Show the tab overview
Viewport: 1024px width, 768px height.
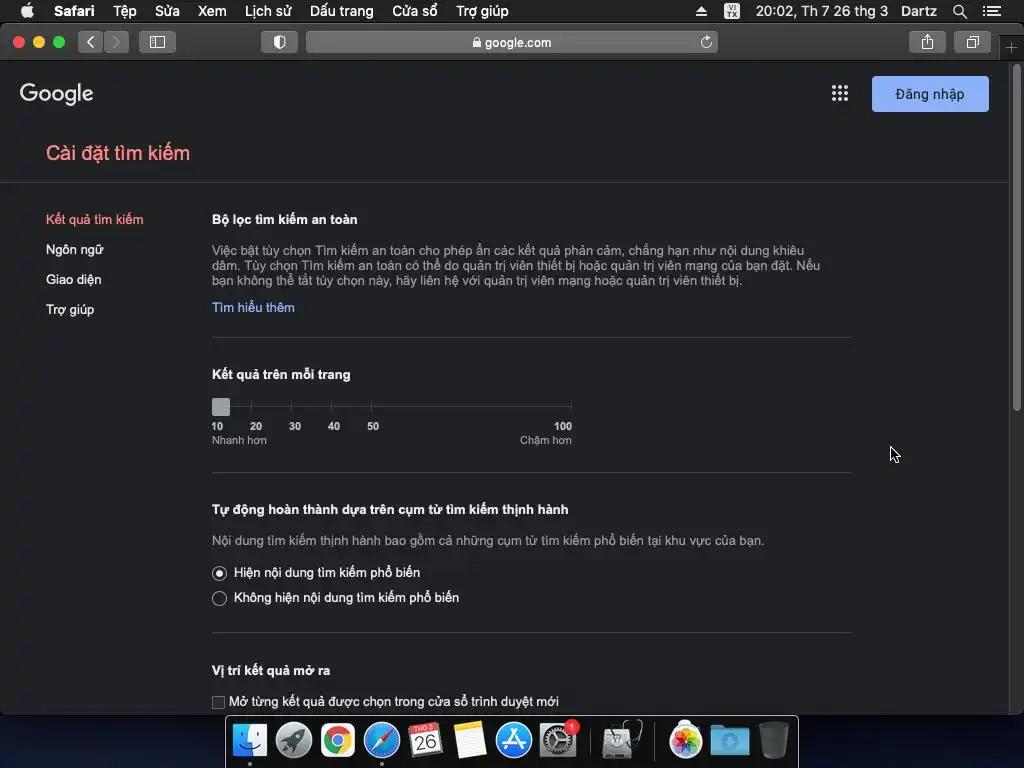tap(972, 42)
